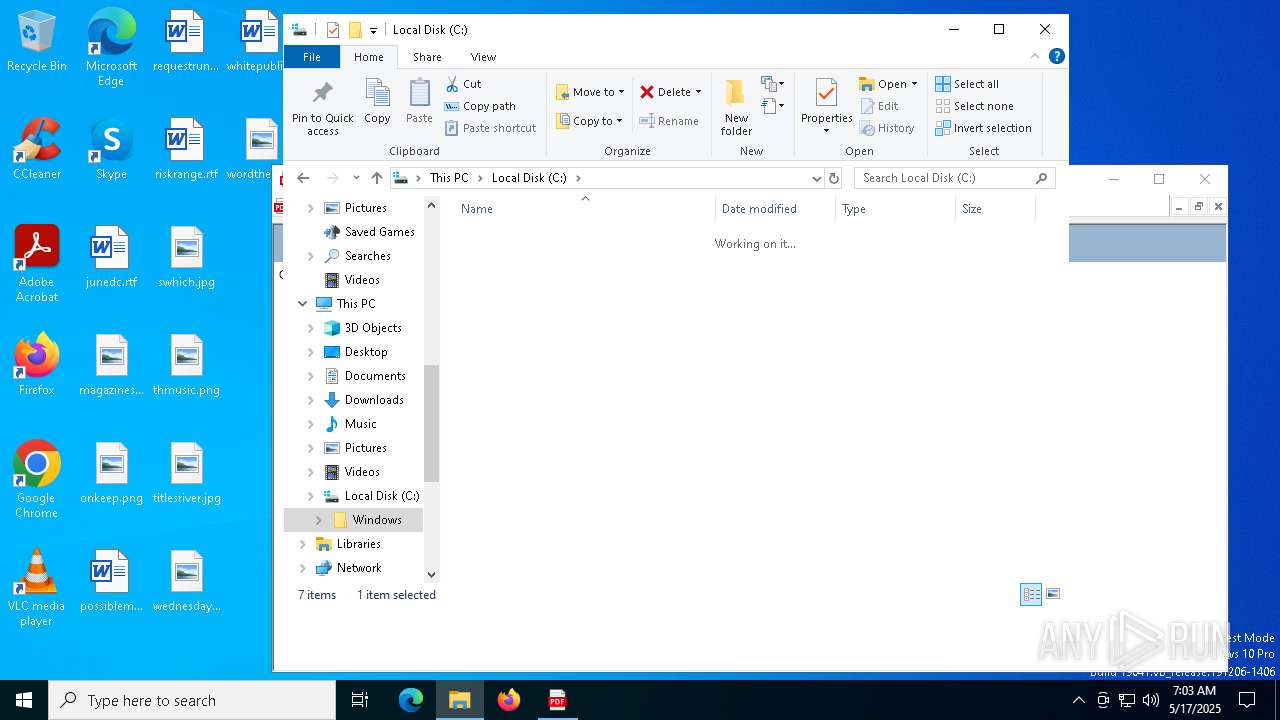The height and width of the screenshot is (720, 1280).
Task: Click the Edit command in the Open group
Action: pyautogui.click(x=879, y=106)
